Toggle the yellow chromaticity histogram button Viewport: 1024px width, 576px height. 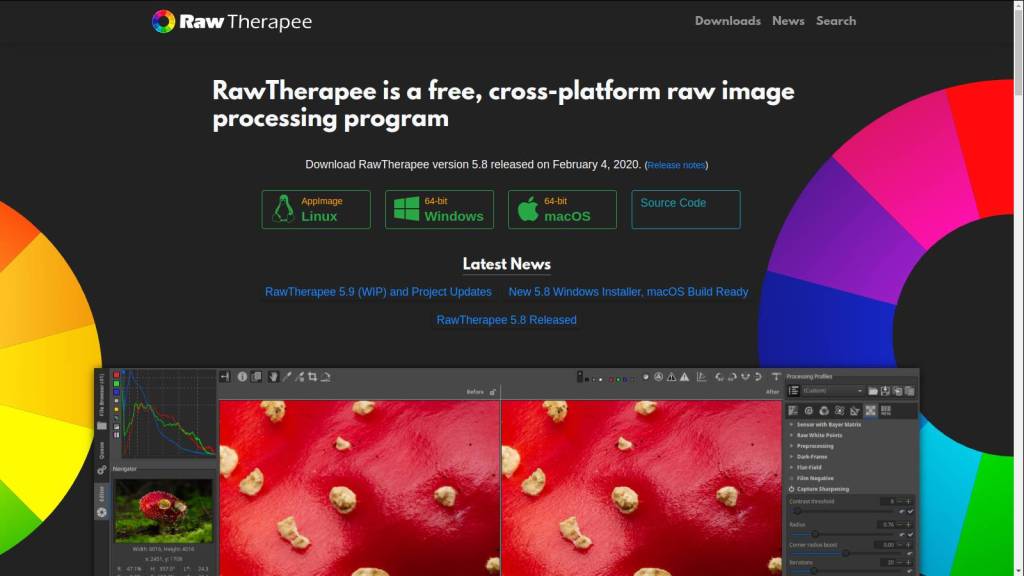[x=117, y=409]
